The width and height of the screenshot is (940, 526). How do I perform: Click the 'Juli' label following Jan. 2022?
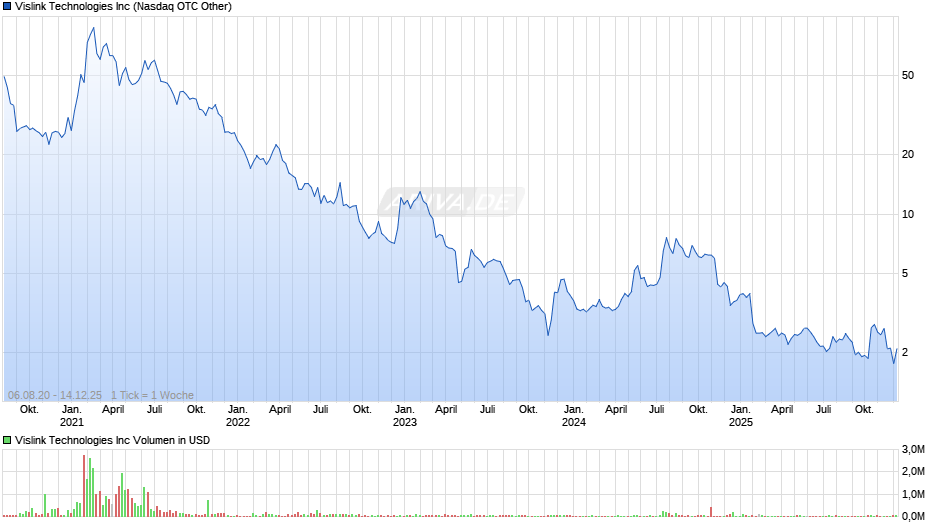click(321, 410)
